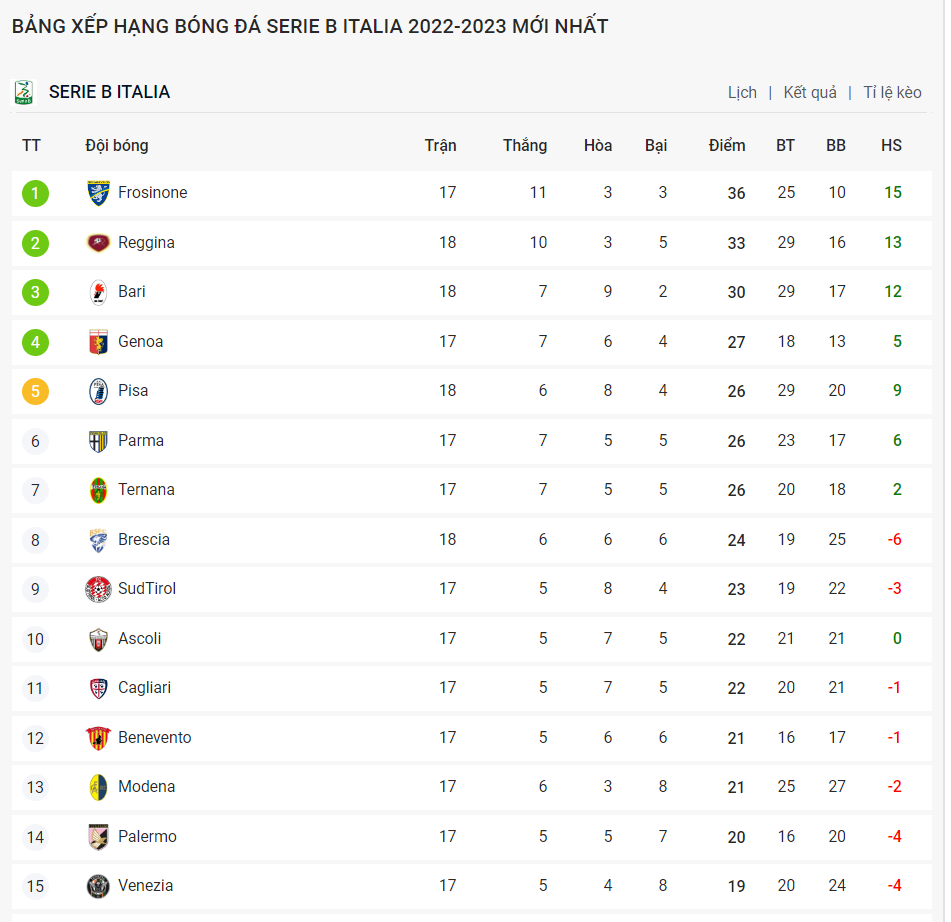Image resolution: width=951 pixels, height=922 pixels.
Task: Select the Parma club badge
Action: (x=98, y=441)
